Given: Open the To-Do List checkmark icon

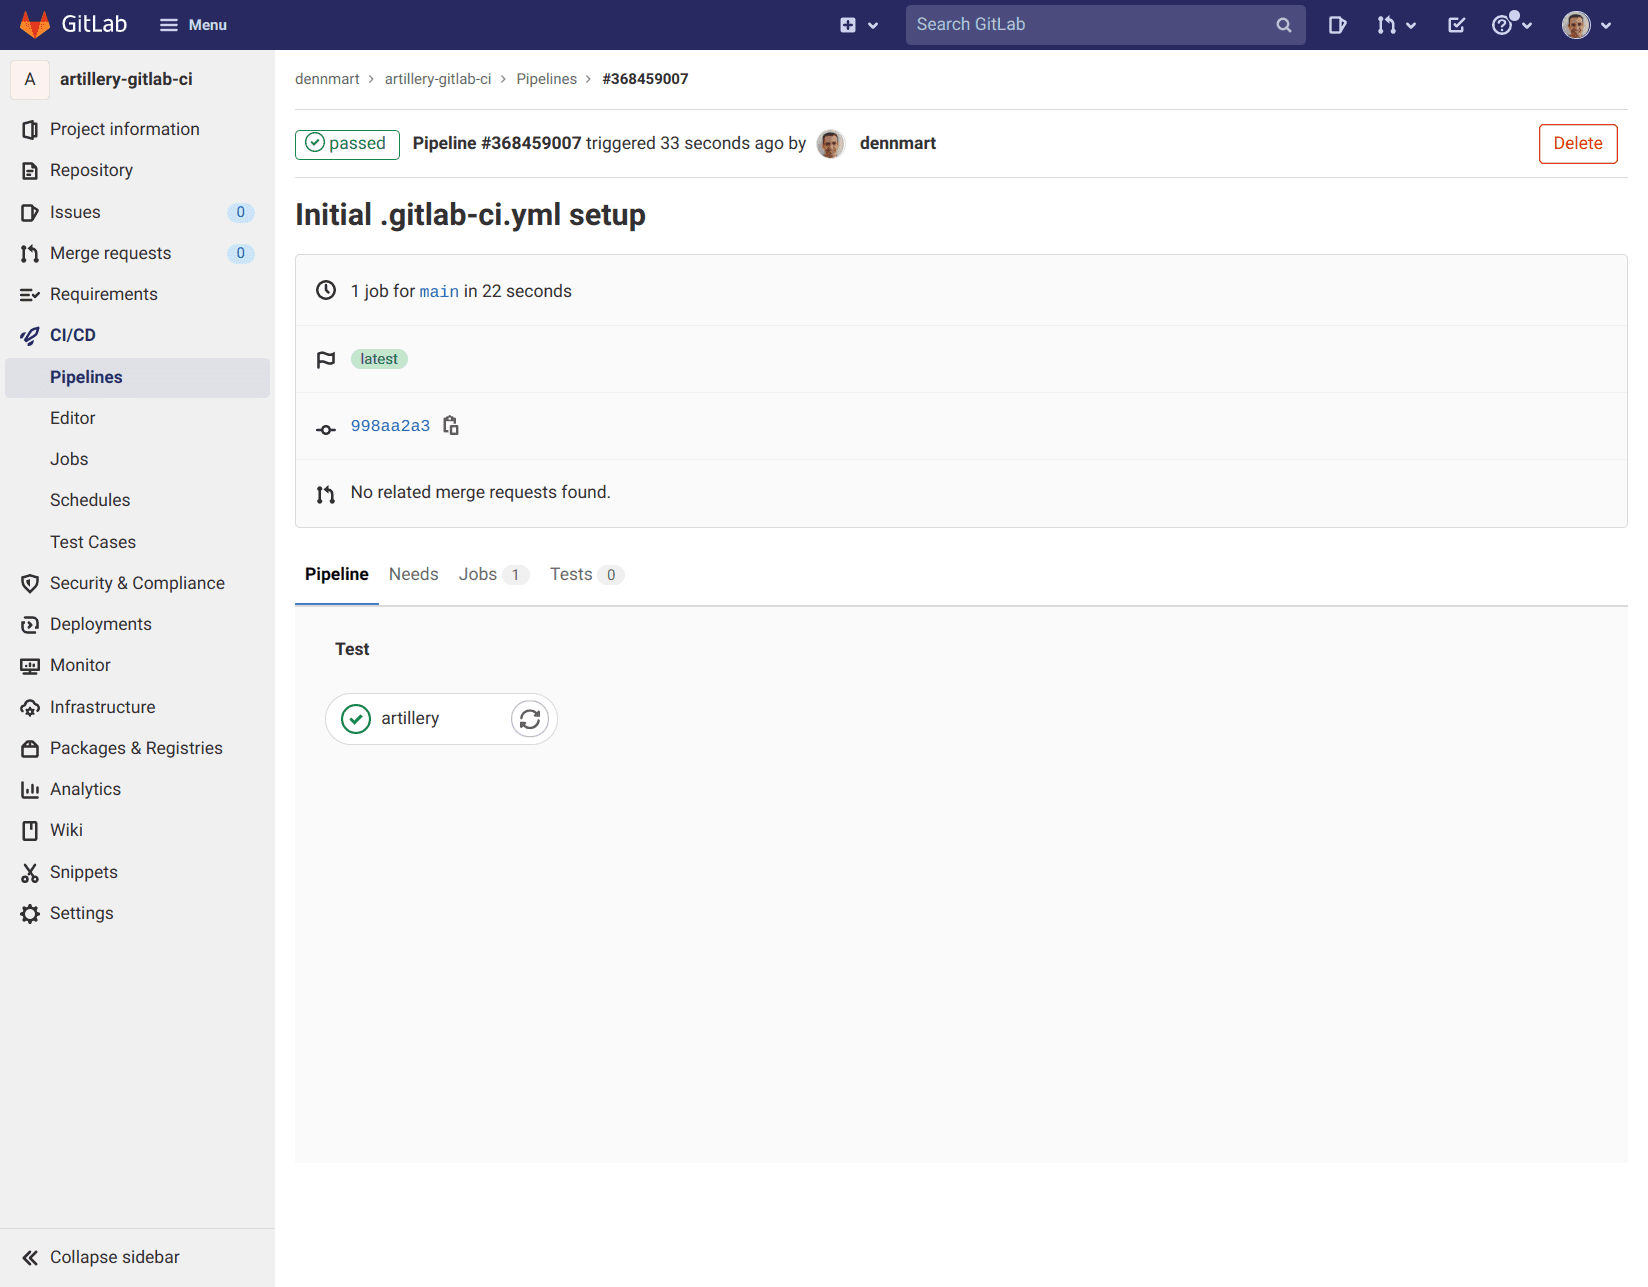Looking at the screenshot, I should [x=1456, y=24].
